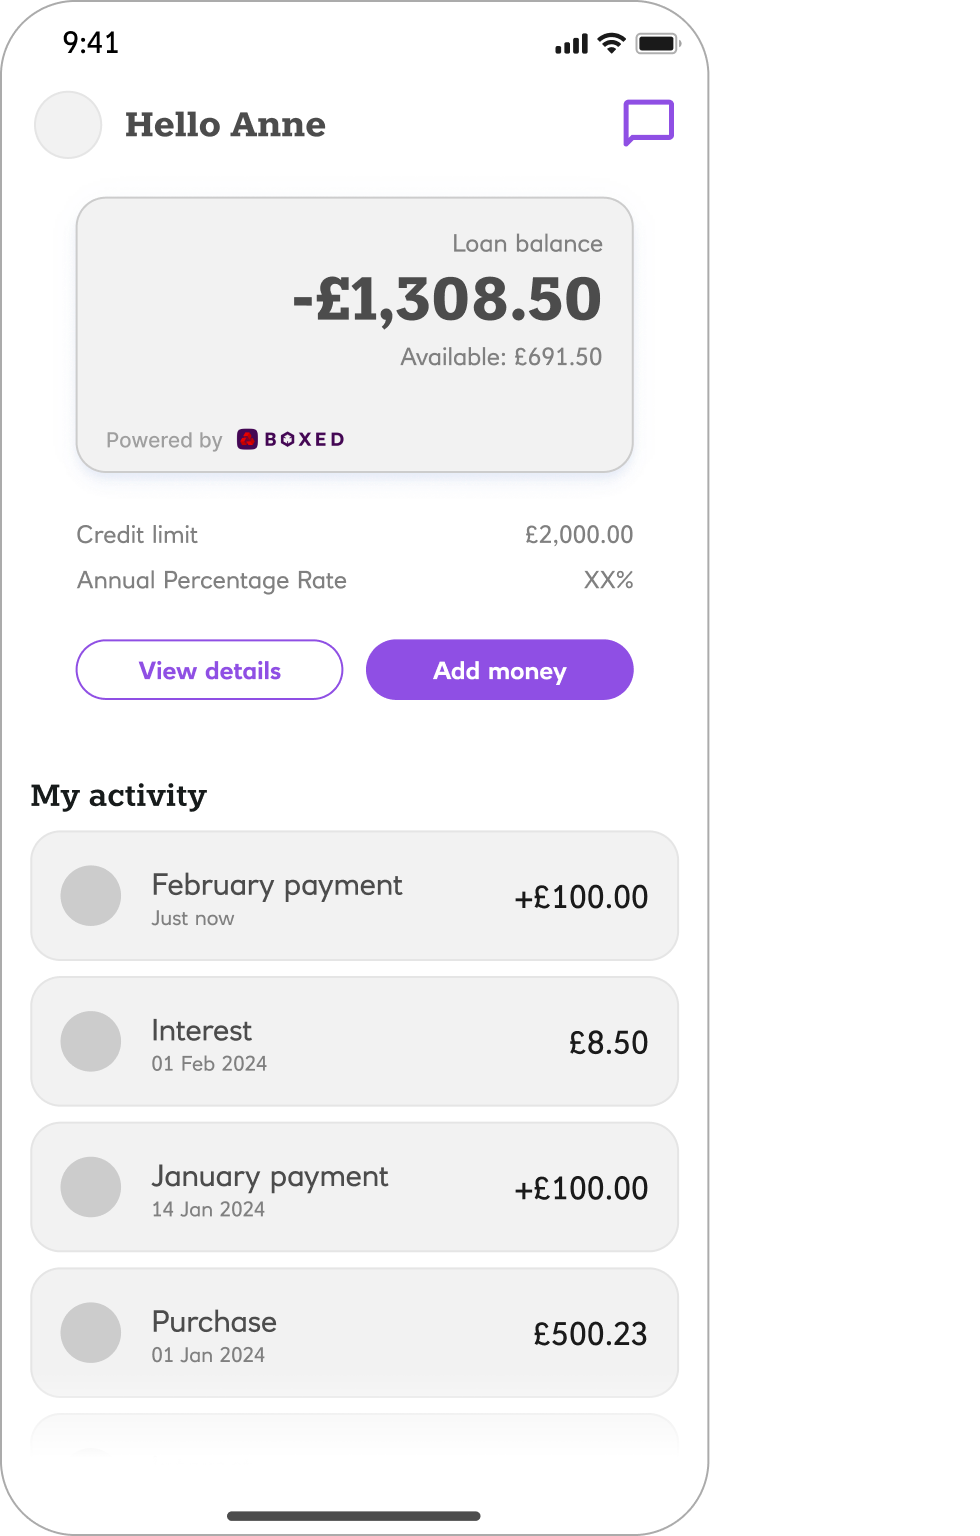Click the Credit limit row

[354, 535]
